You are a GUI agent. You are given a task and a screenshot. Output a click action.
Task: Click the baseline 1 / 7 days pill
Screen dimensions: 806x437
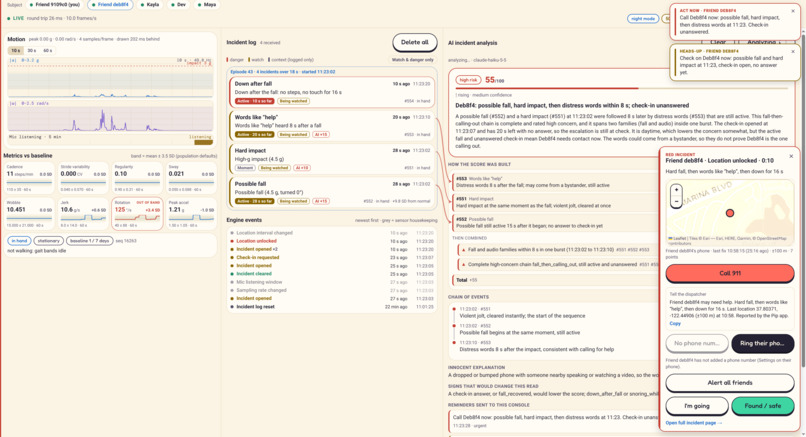89,241
